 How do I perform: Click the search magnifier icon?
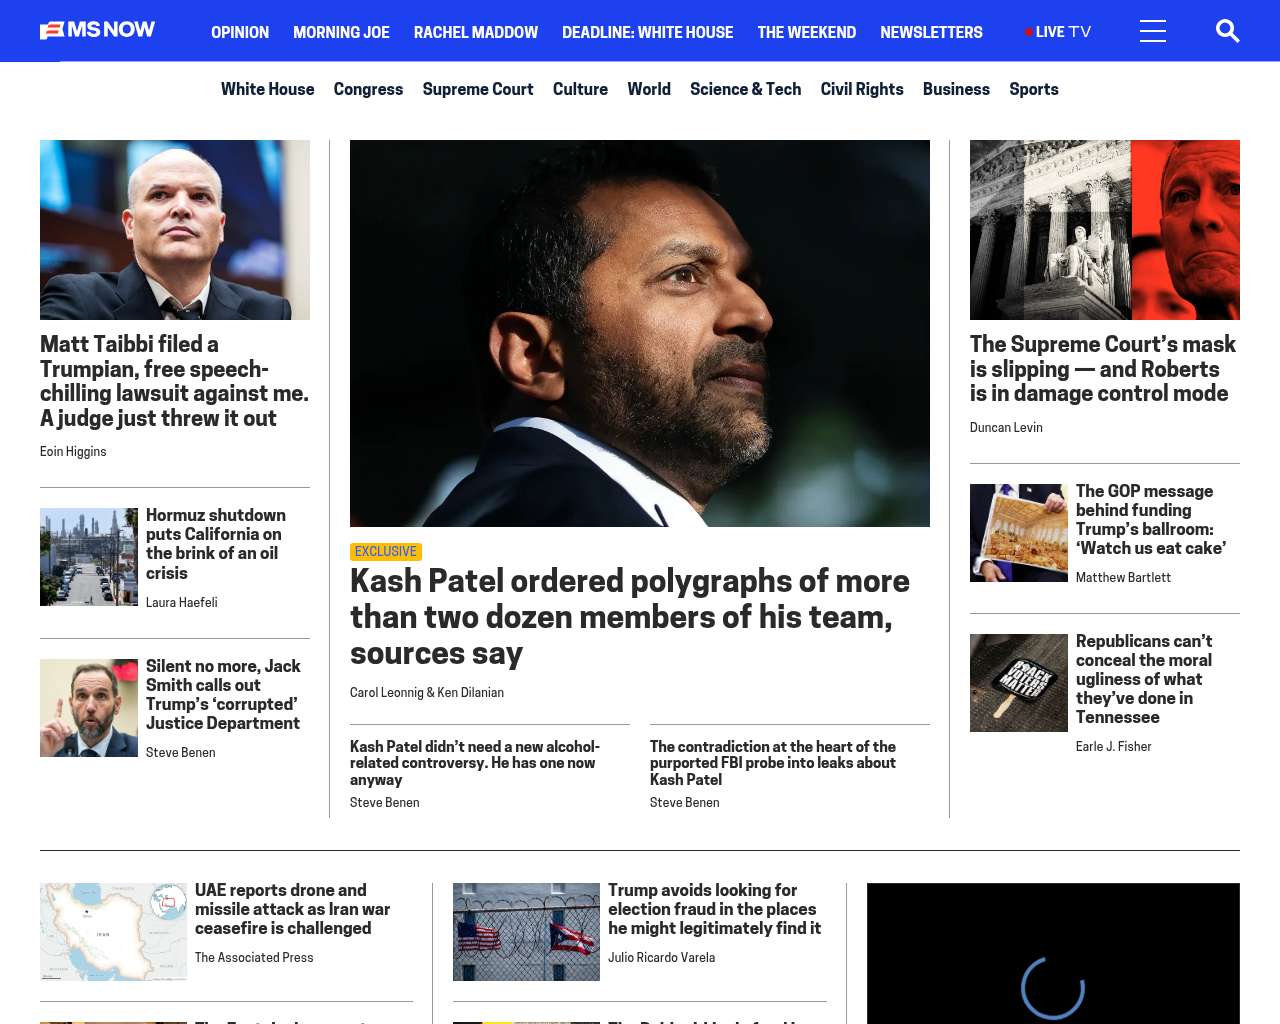coord(1227,31)
